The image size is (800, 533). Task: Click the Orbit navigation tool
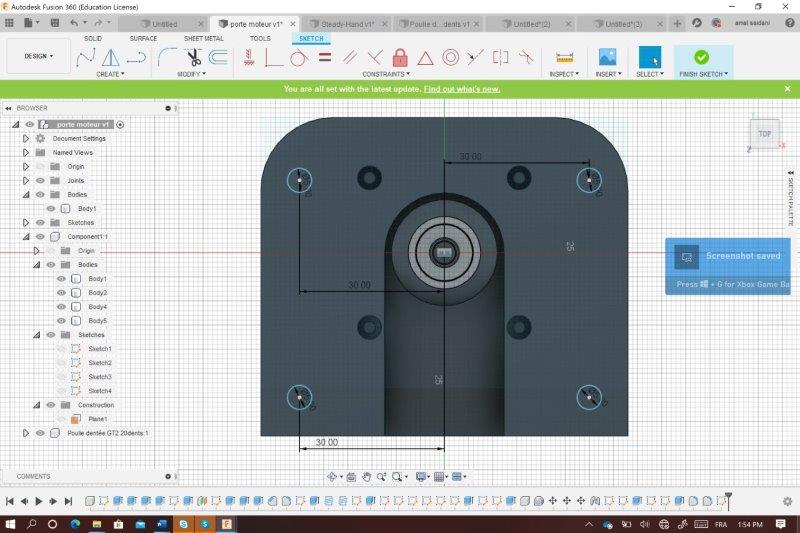coord(332,477)
